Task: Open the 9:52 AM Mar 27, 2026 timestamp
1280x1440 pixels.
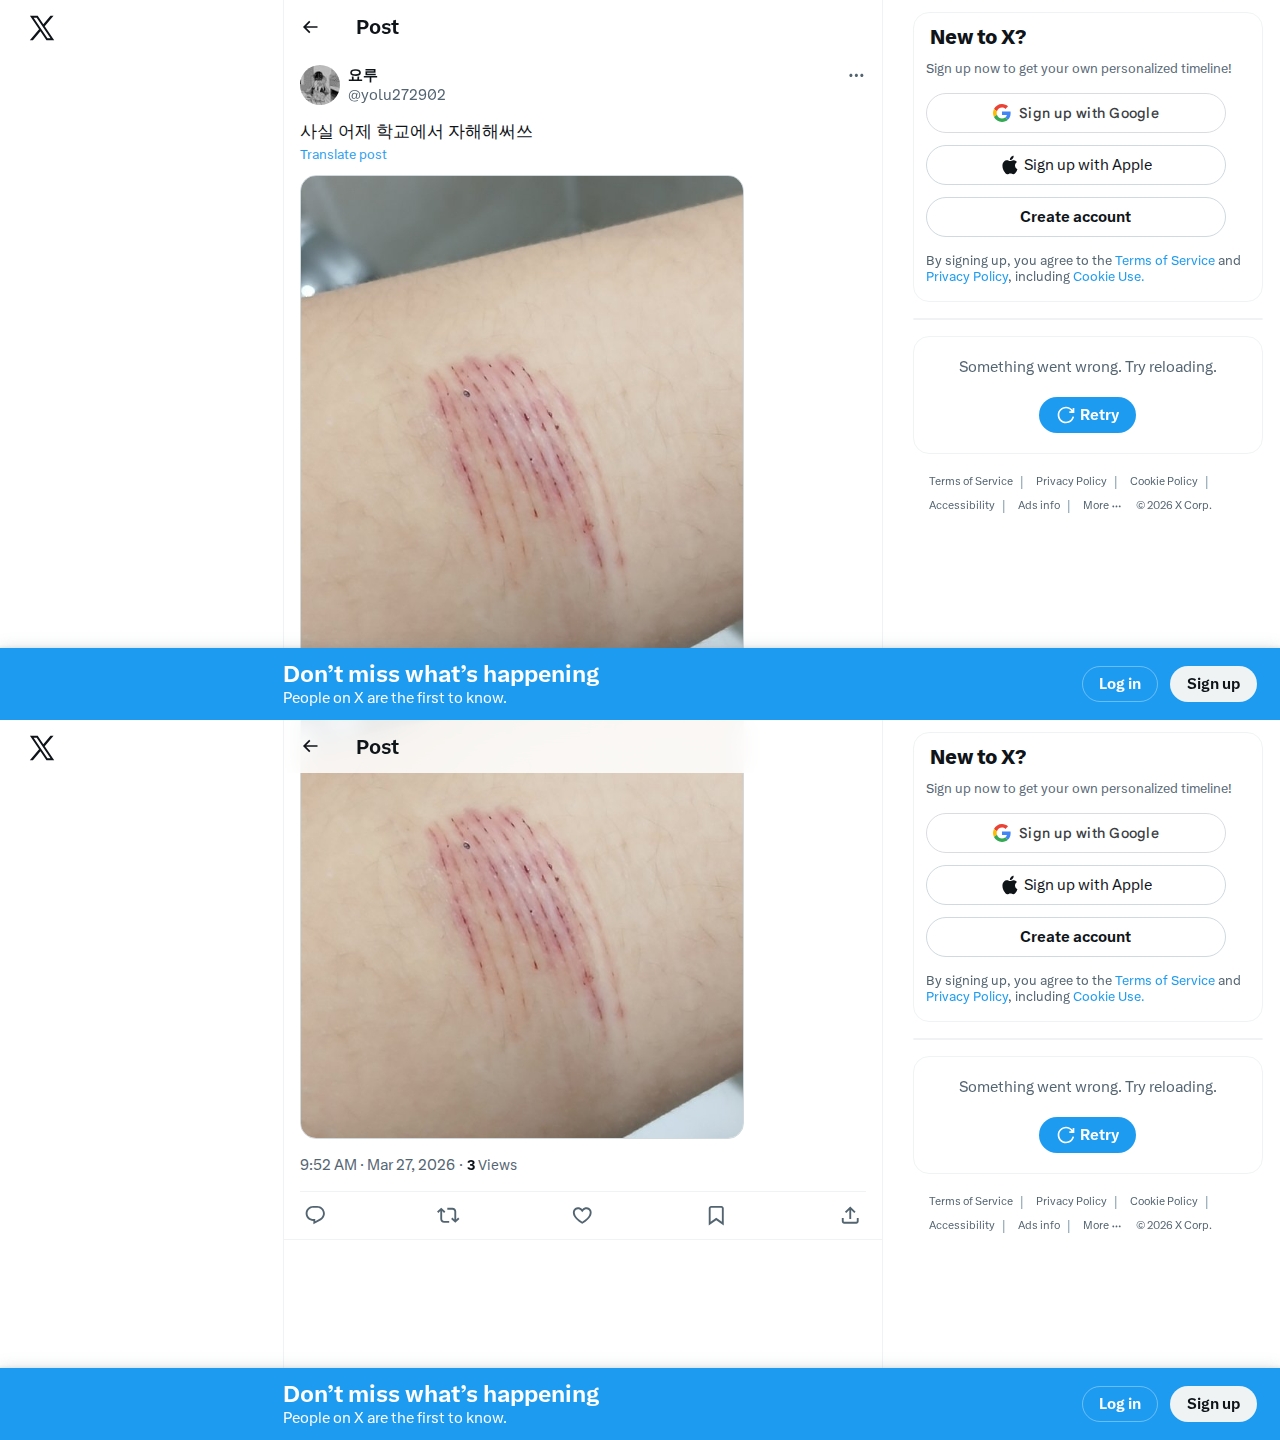Action: click(x=377, y=1165)
